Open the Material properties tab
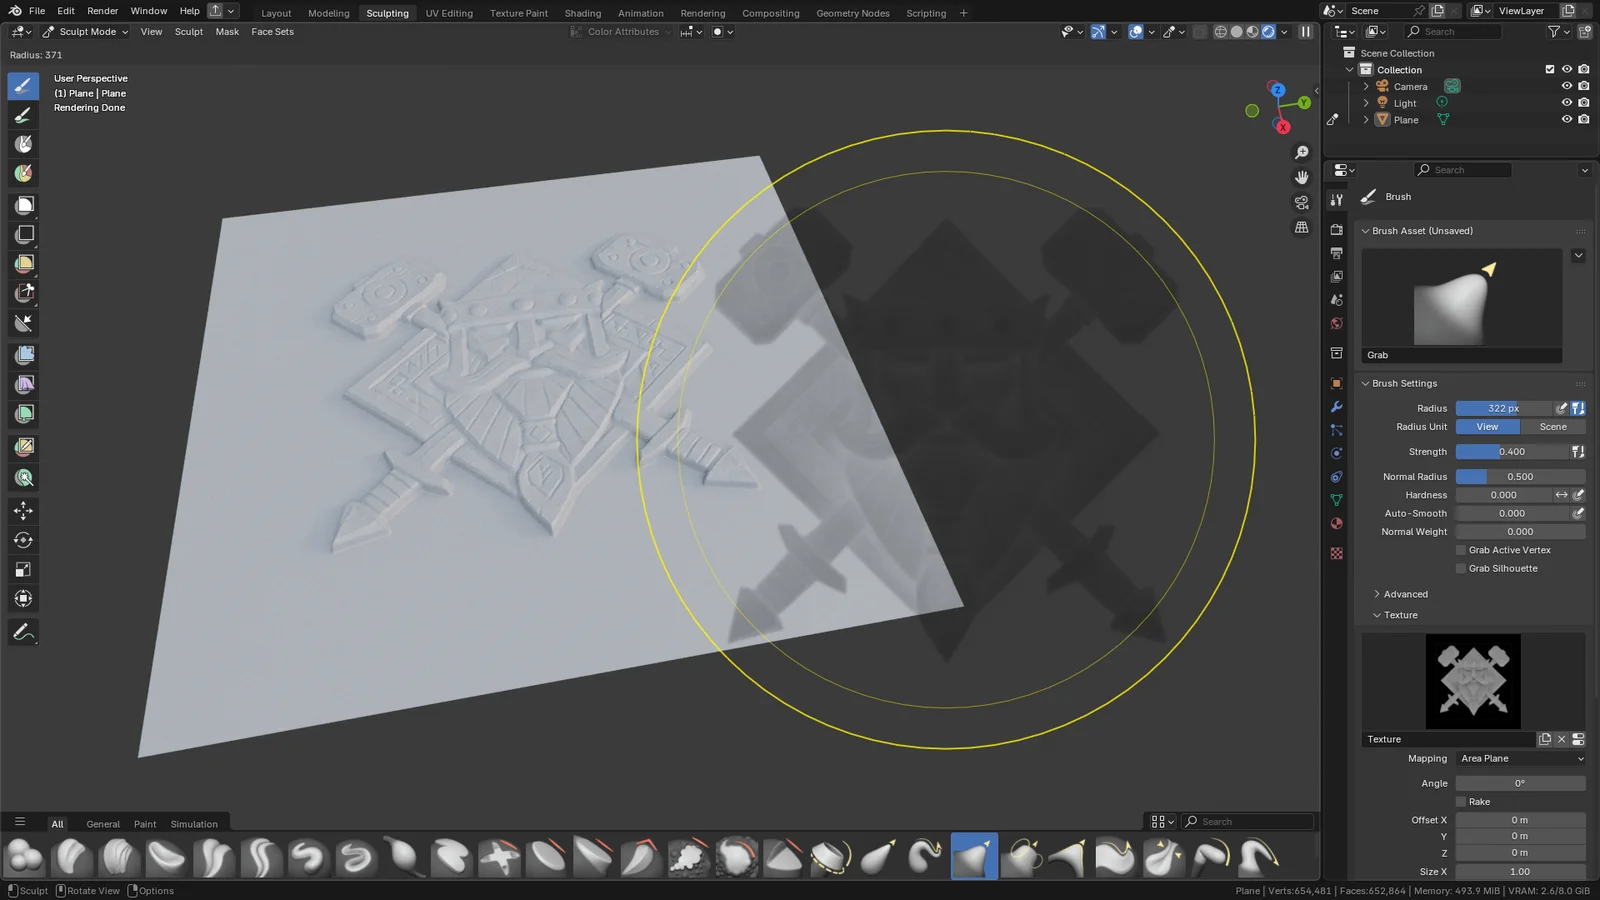Viewport: 1600px width, 900px height. click(1337, 524)
